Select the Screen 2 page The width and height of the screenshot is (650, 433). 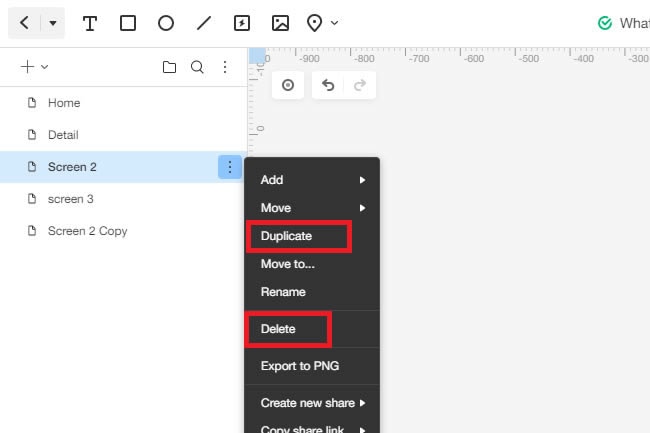tap(124, 167)
